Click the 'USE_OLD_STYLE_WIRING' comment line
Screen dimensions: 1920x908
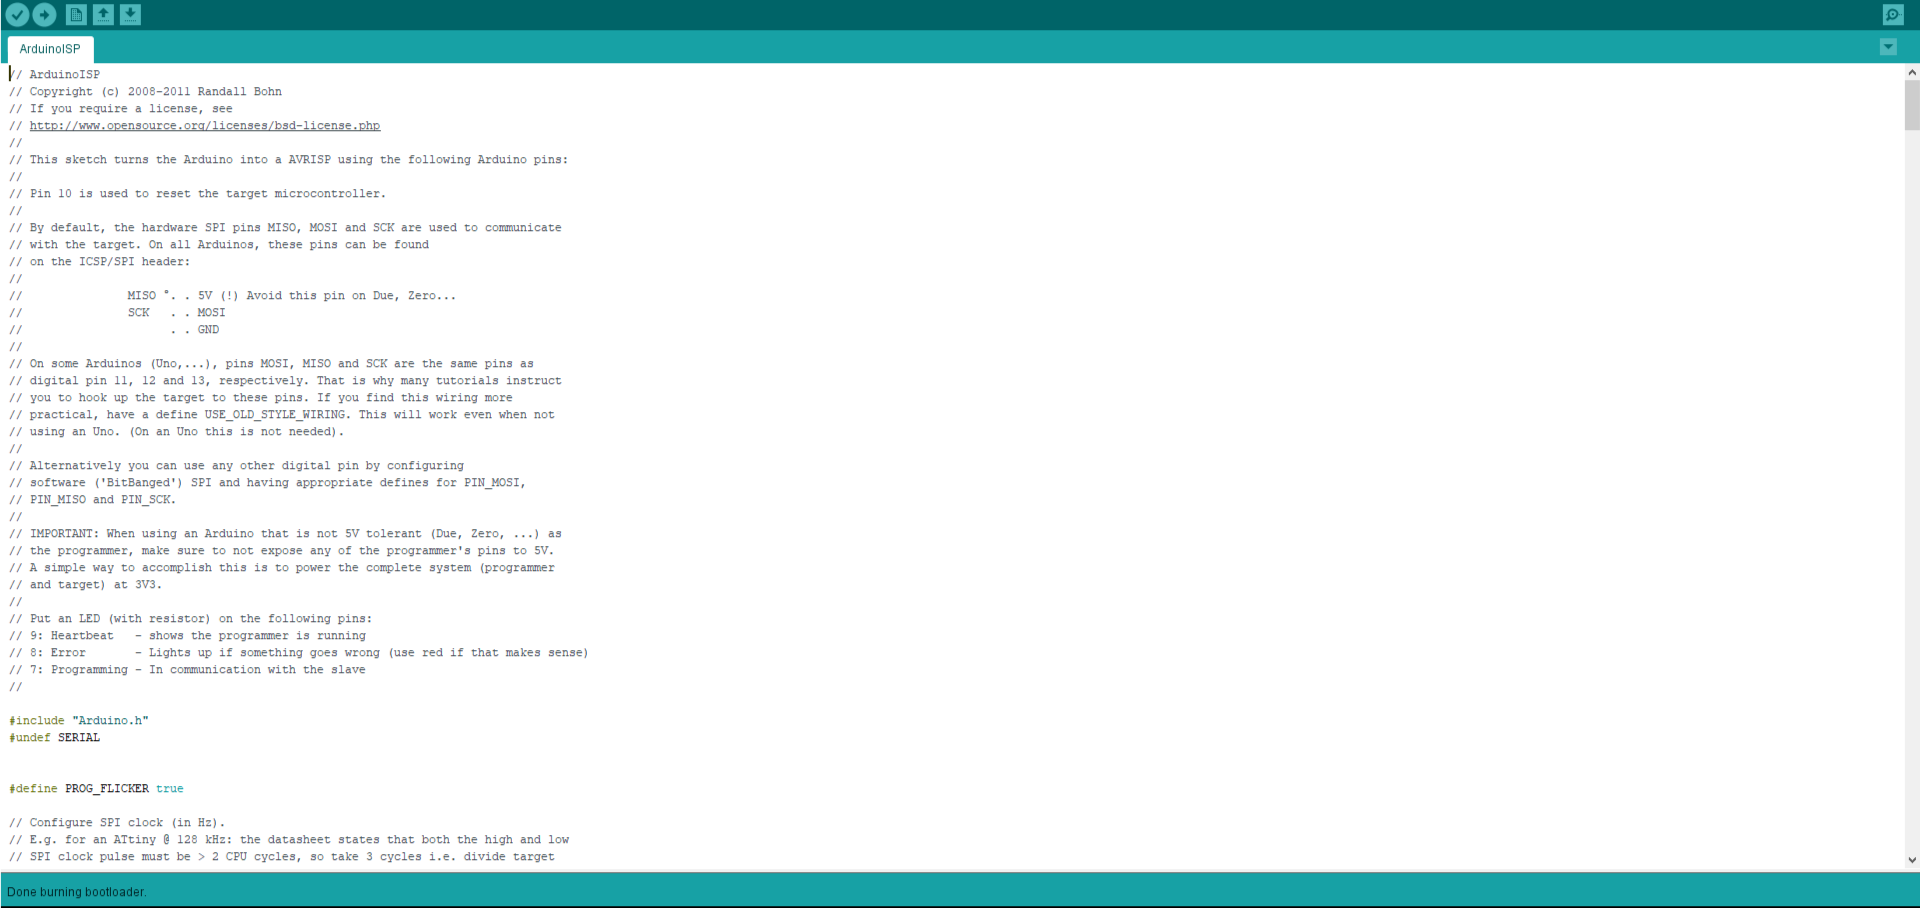pos(282,415)
